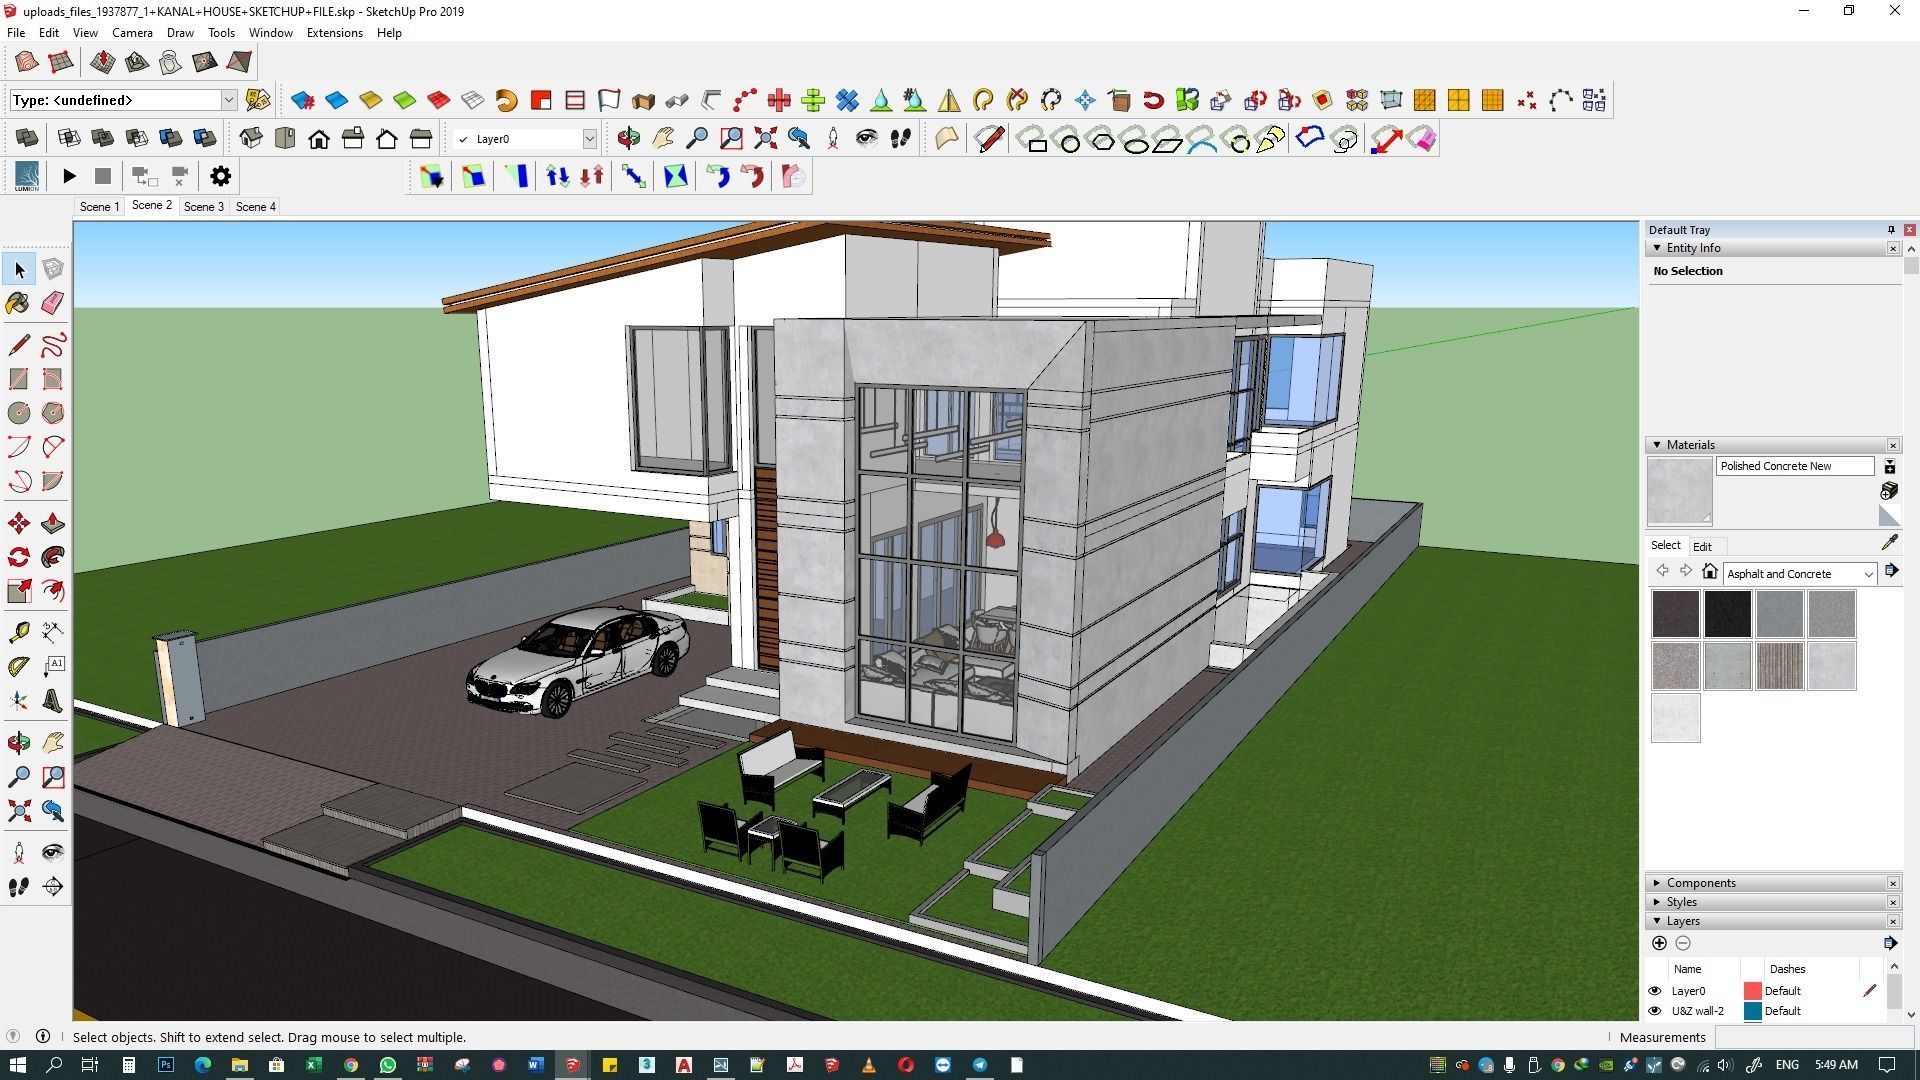
Task: Expand the Styles panel
Action: [1657, 902]
